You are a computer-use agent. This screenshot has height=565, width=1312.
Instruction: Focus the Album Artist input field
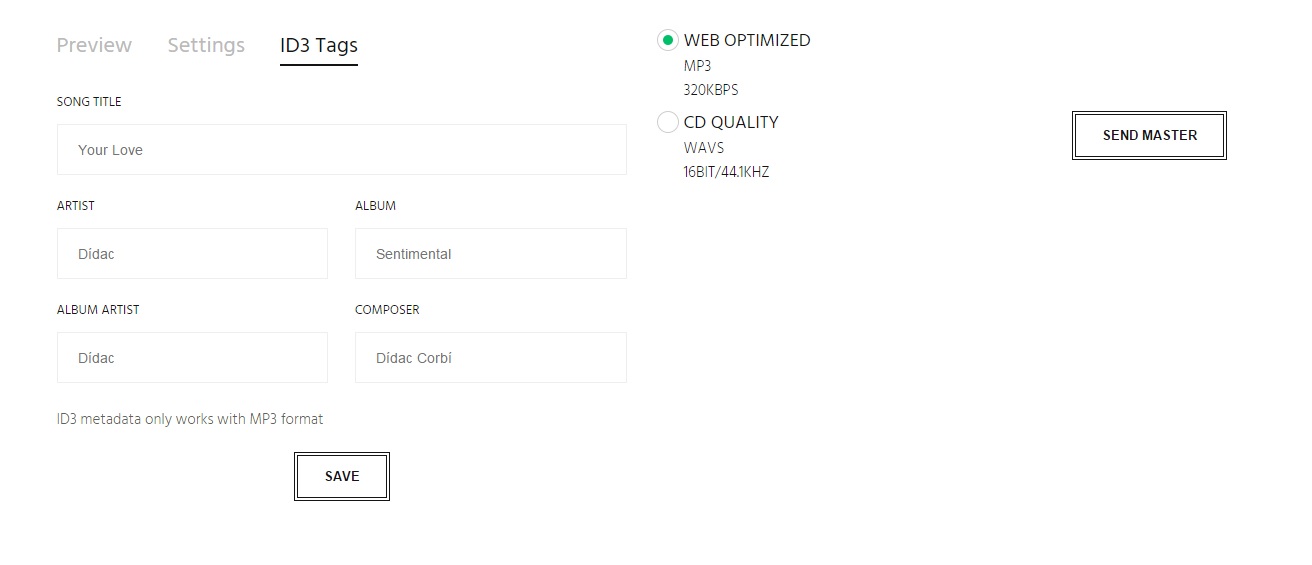tap(192, 358)
